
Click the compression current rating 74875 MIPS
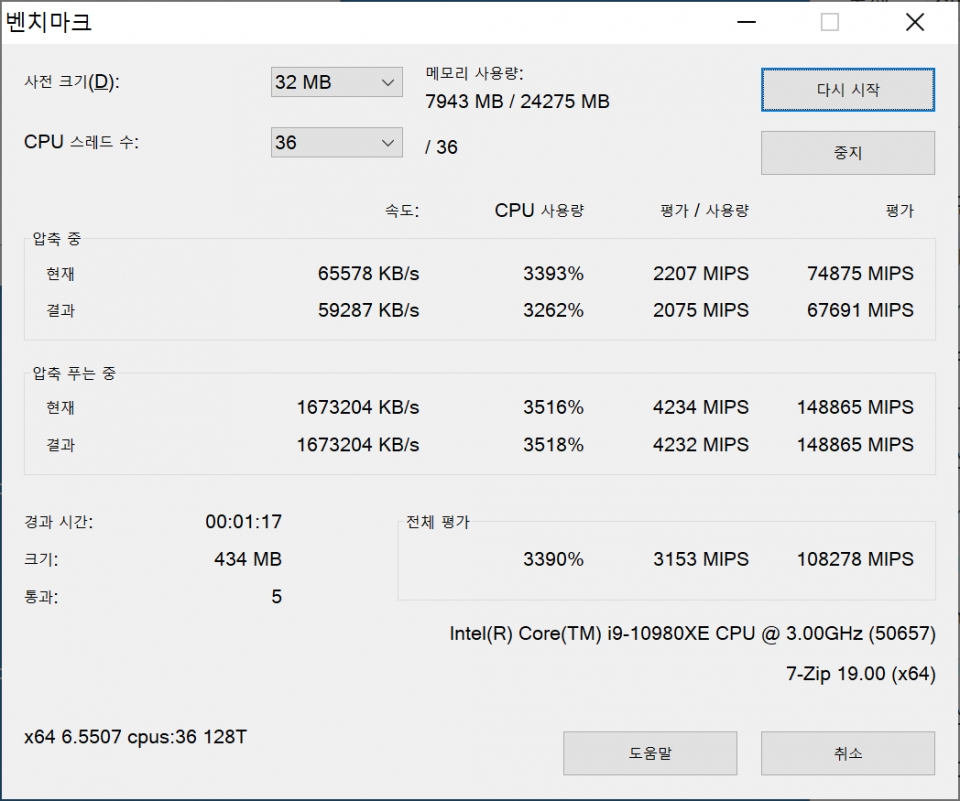click(x=860, y=274)
